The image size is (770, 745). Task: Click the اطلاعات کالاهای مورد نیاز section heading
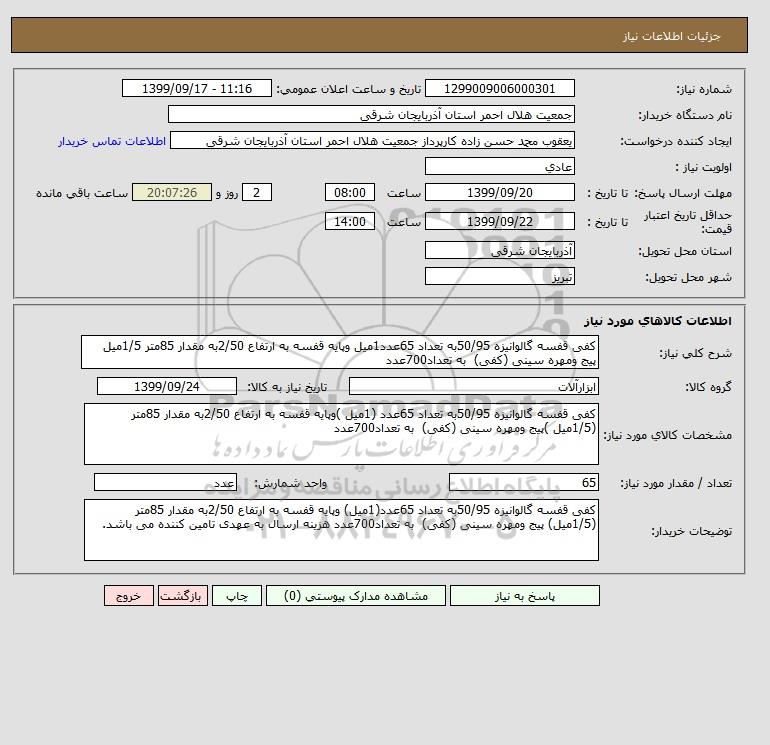click(x=658, y=321)
